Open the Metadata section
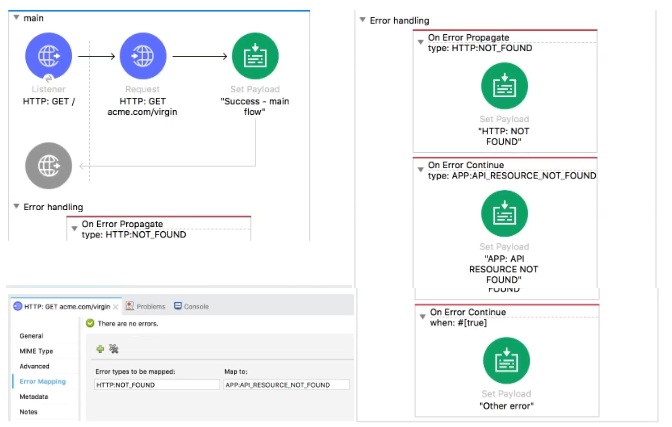Viewport: 672px width, 427px height. pos(36,397)
